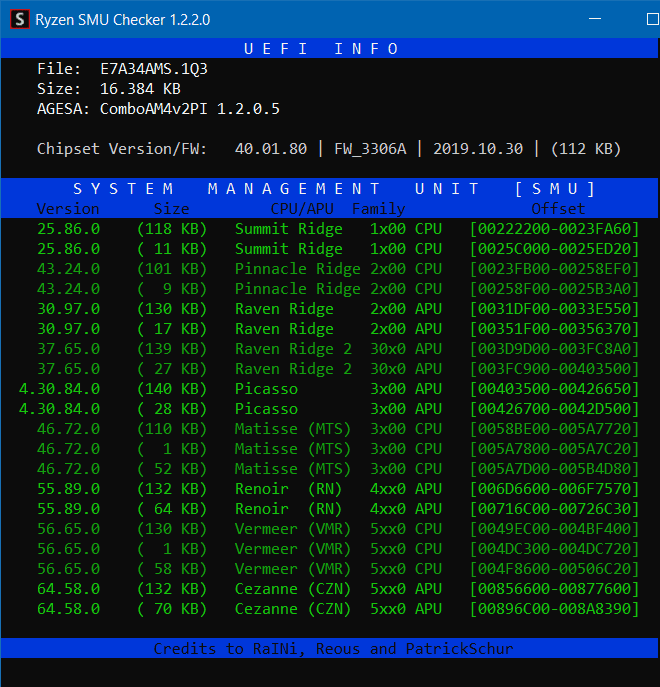660x687 pixels.
Task: Click firmware name FW_3306A
Action: point(370,149)
